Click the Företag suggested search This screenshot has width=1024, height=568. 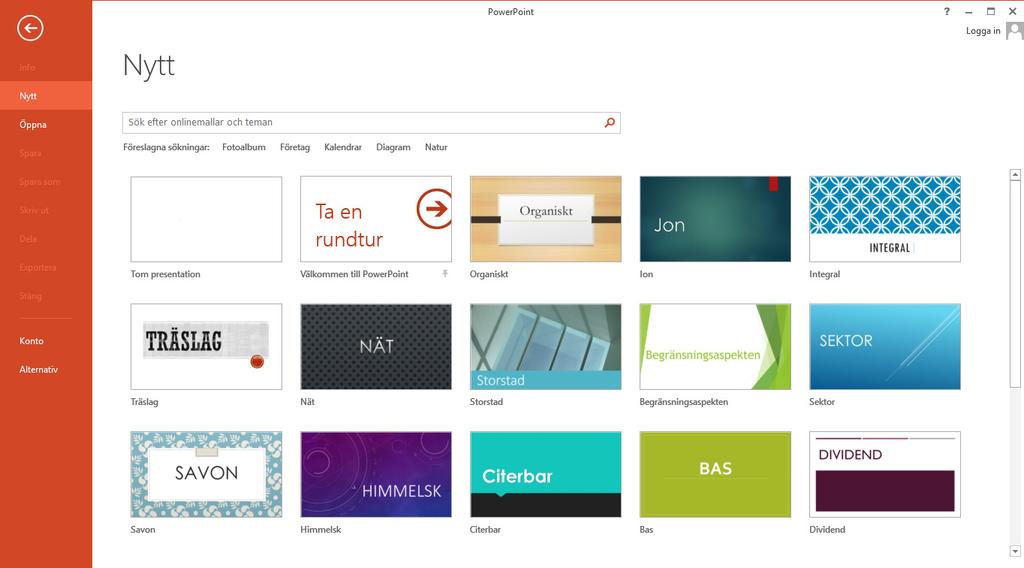(x=295, y=147)
